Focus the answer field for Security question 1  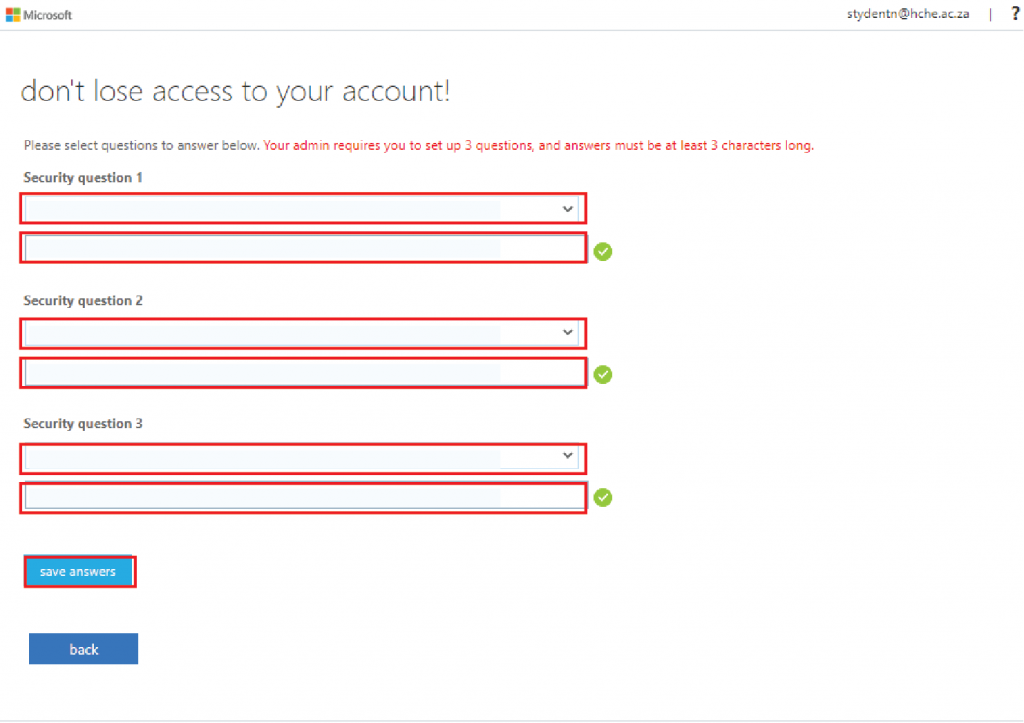[303, 248]
